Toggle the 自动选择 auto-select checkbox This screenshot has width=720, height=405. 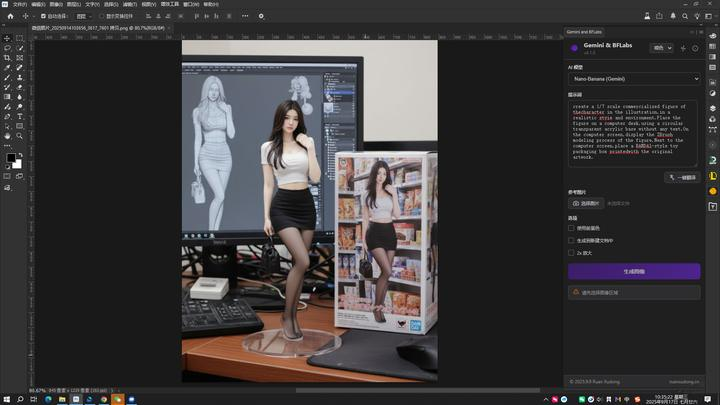click(44, 16)
